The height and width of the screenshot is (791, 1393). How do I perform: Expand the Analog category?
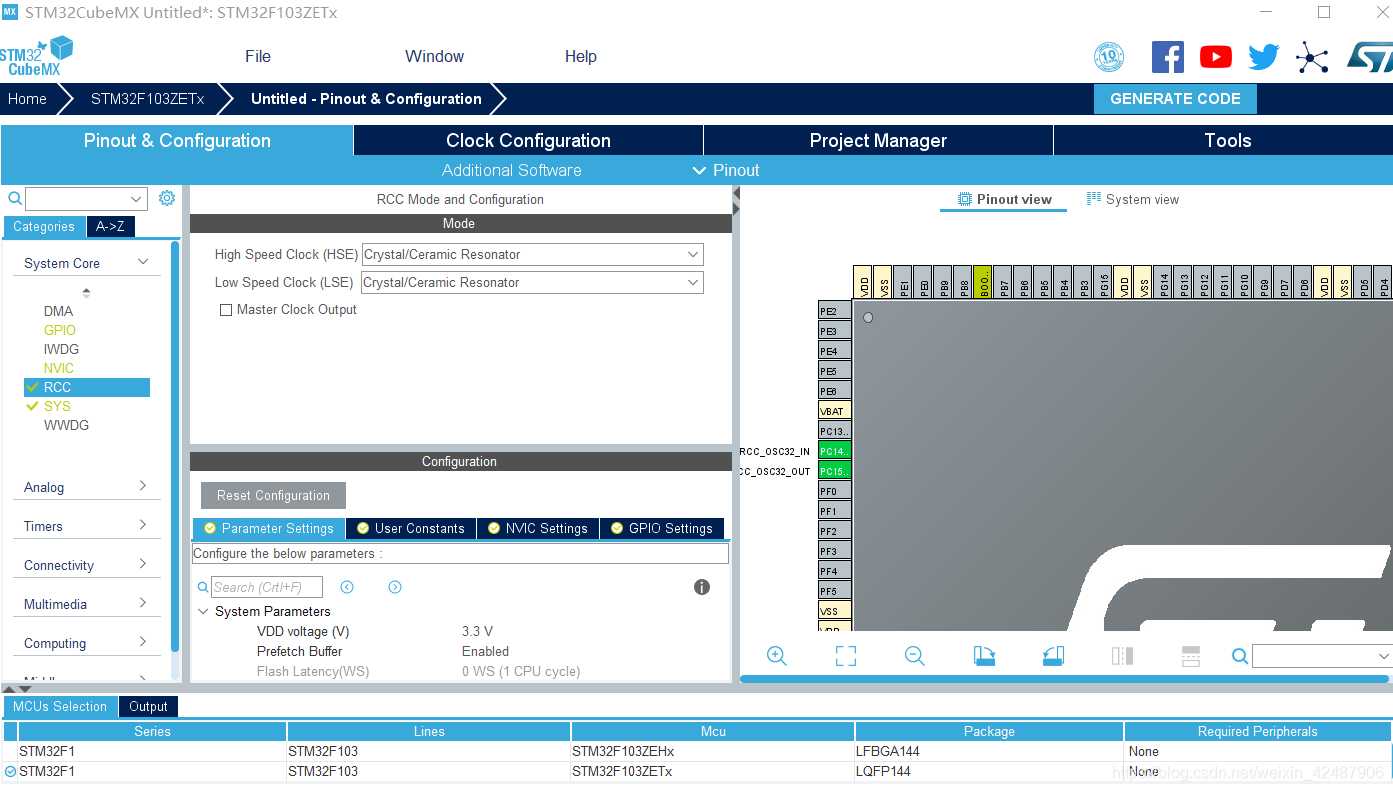pos(143,486)
